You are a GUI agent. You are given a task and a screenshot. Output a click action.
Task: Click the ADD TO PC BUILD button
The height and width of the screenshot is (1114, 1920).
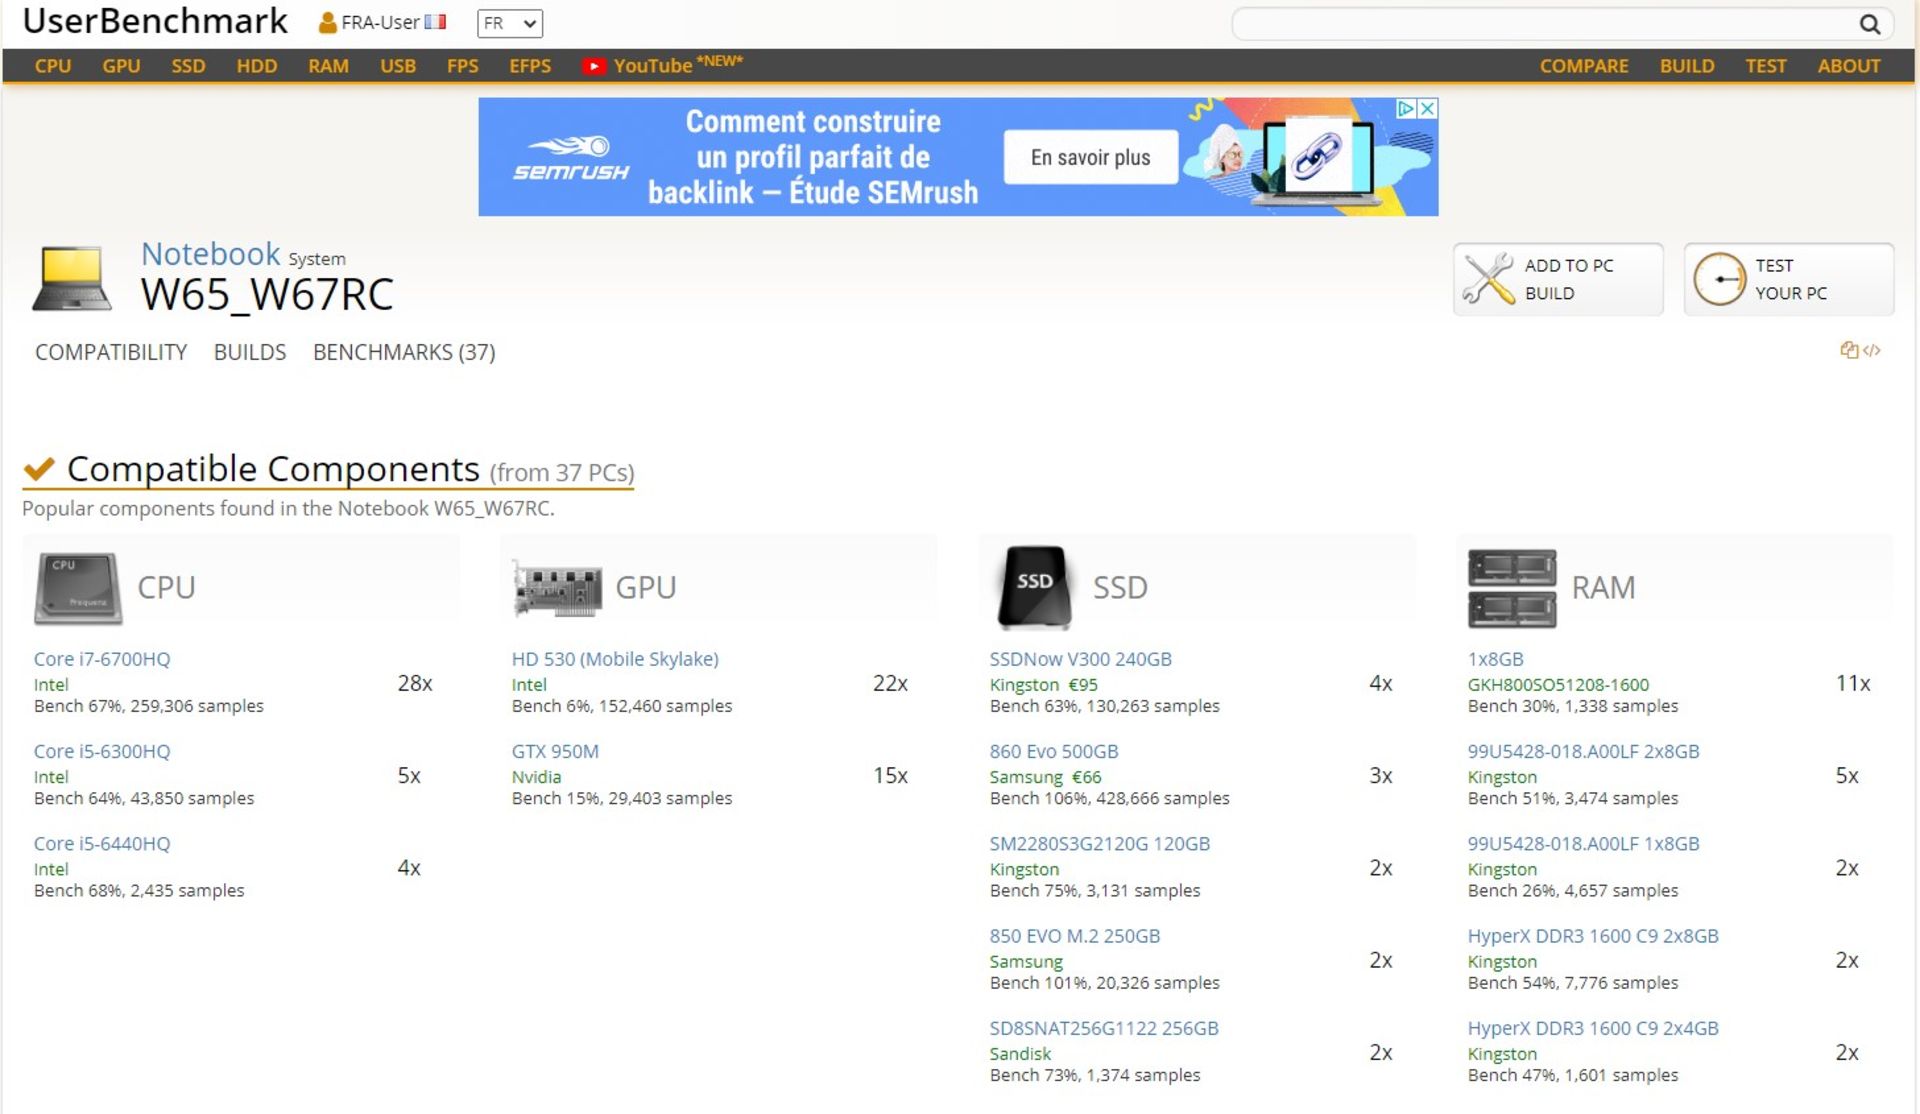point(1558,279)
